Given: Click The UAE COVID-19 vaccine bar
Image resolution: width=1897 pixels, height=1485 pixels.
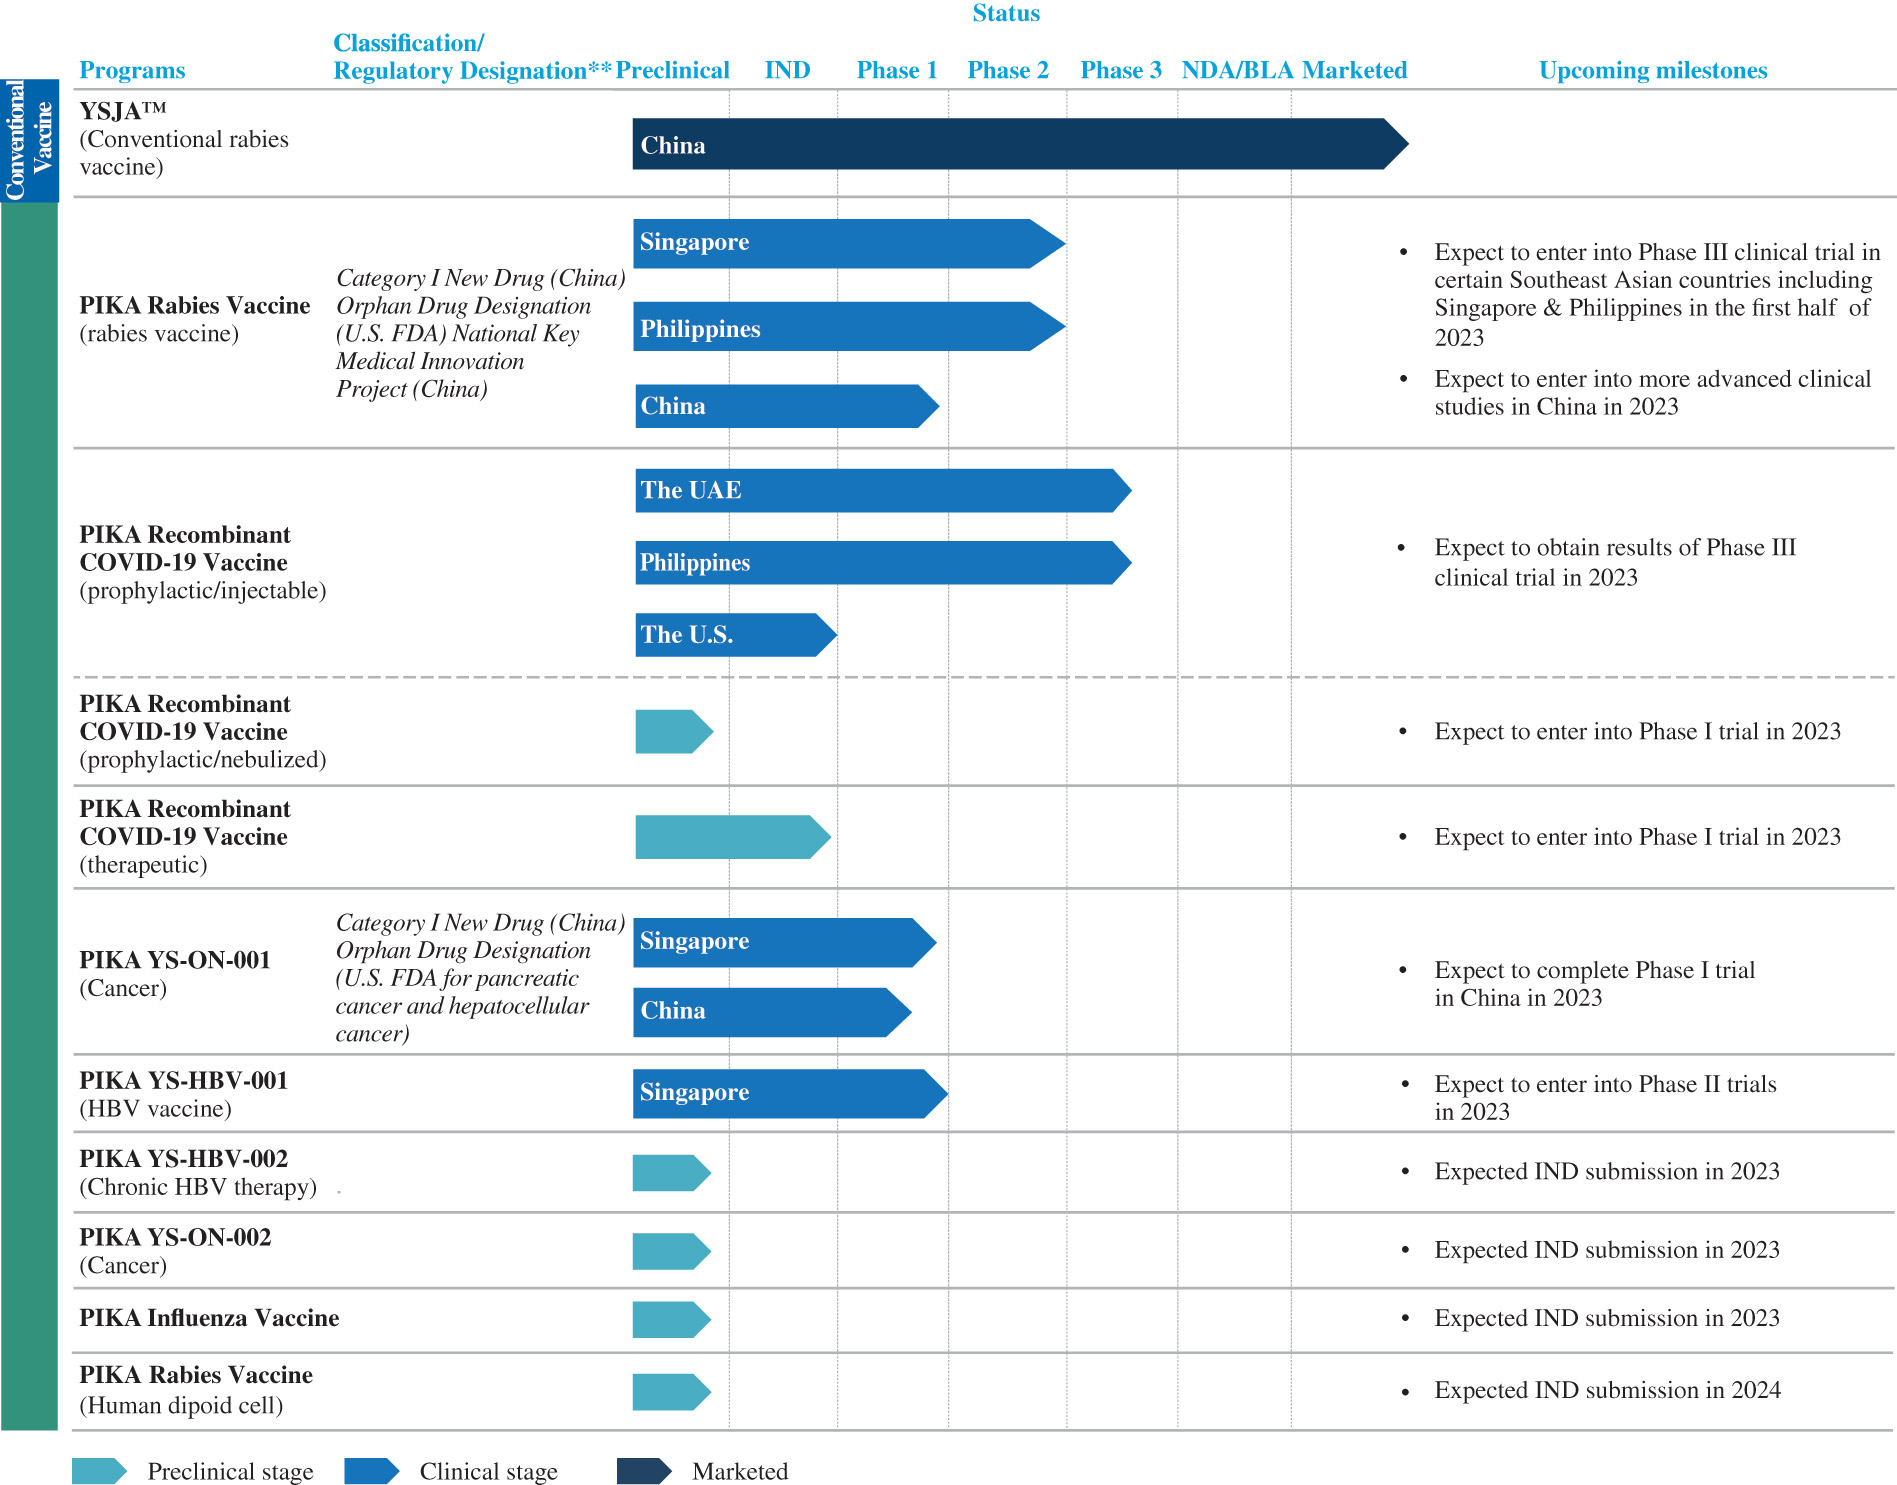Looking at the screenshot, I should pyautogui.click(x=883, y=490).
